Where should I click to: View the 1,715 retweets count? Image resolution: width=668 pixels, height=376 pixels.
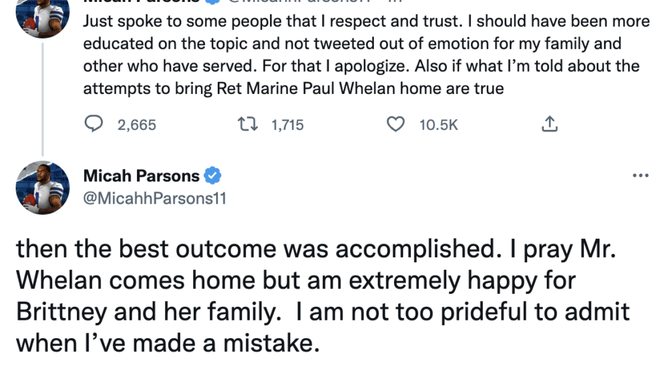287,125
